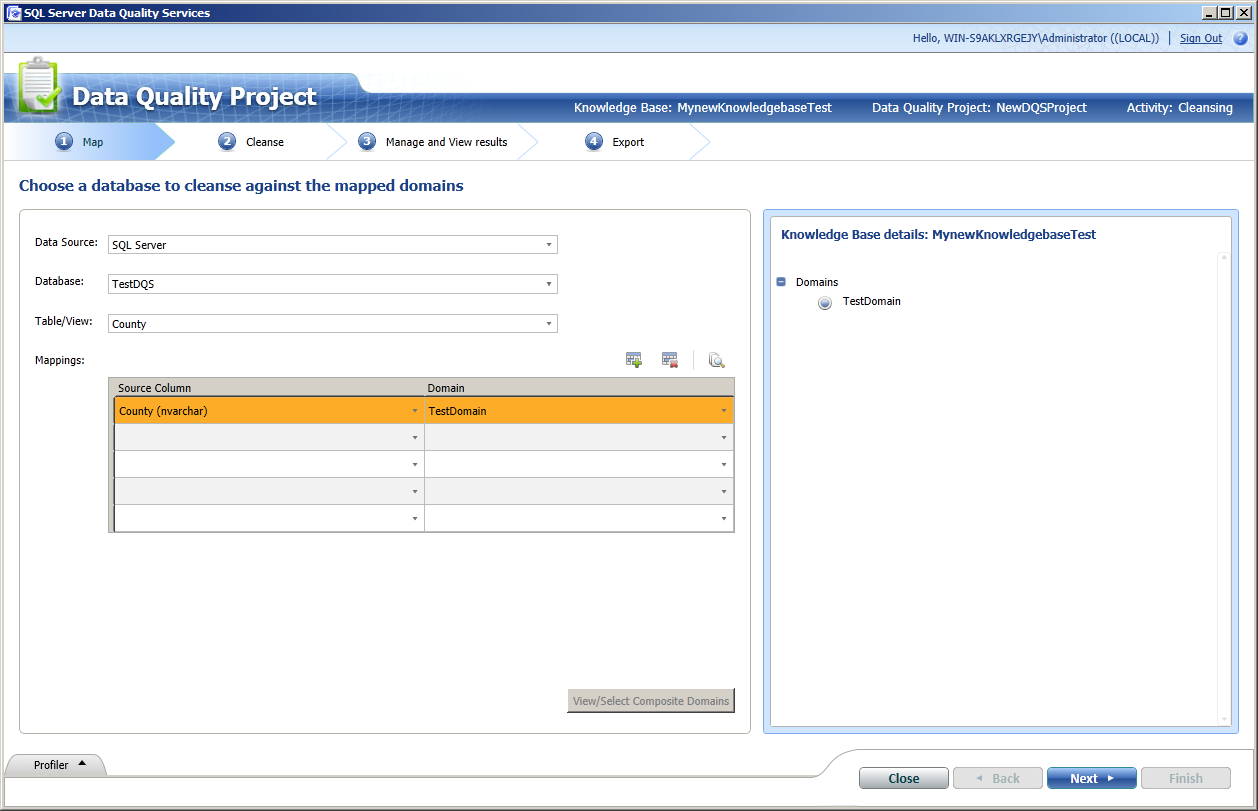Open DQS help via question mark icon
Image resolution: width=1258 pixels, height=811 pixels.
pos(1241,37)
